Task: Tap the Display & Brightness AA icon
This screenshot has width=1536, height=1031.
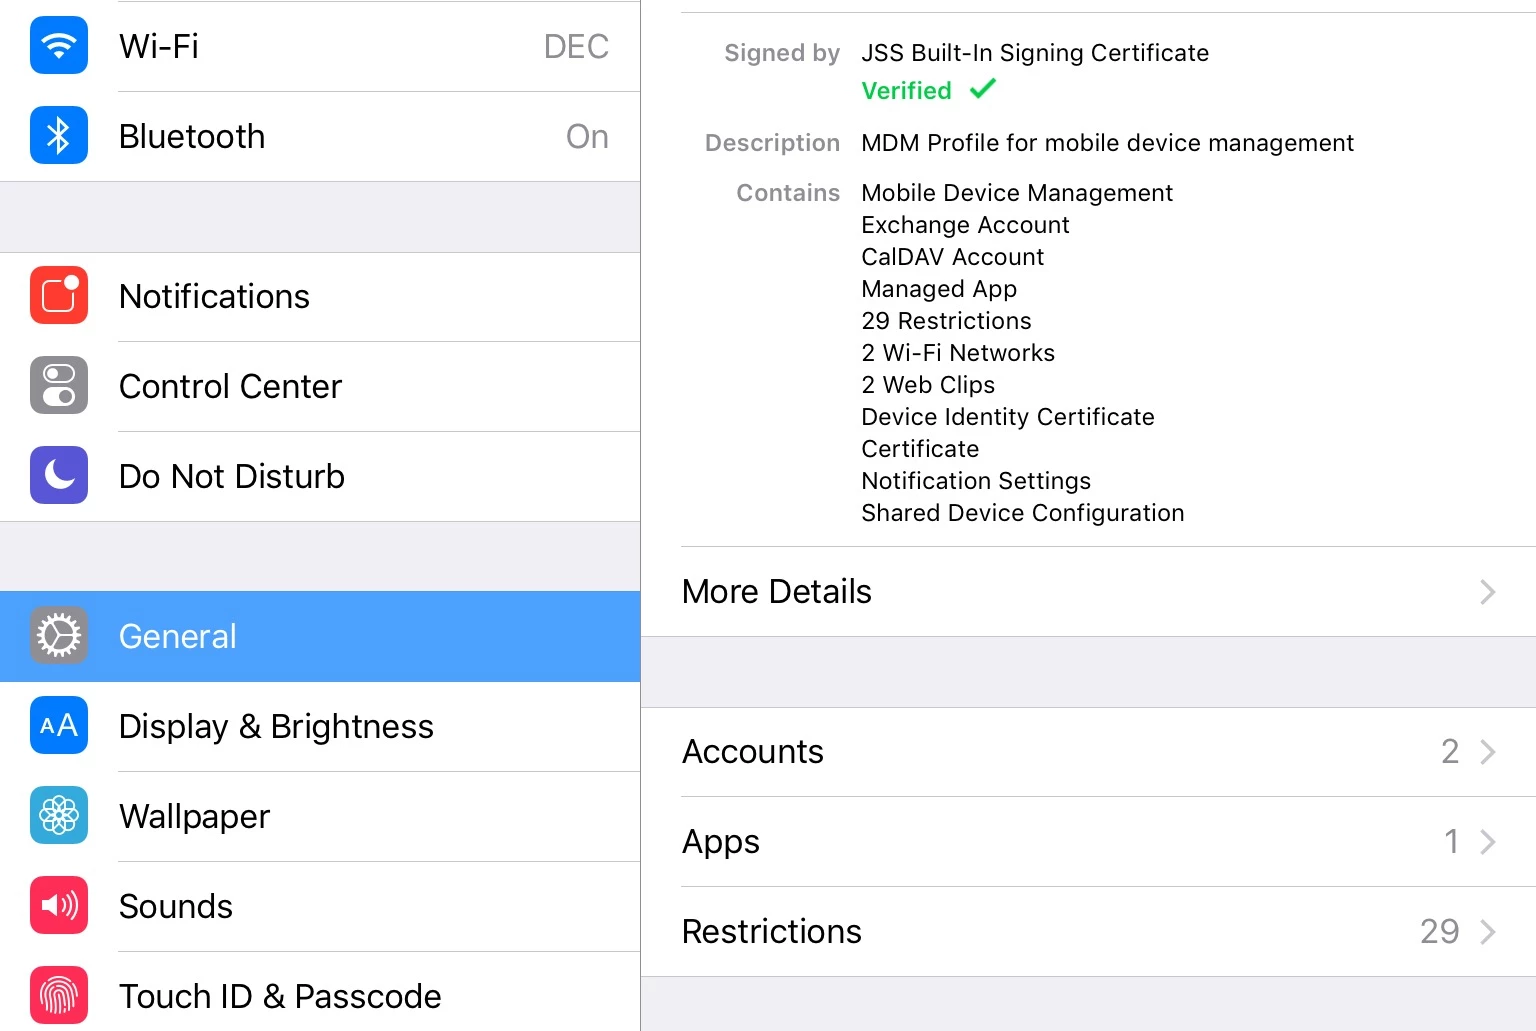Action: click(x=59, y=726)
